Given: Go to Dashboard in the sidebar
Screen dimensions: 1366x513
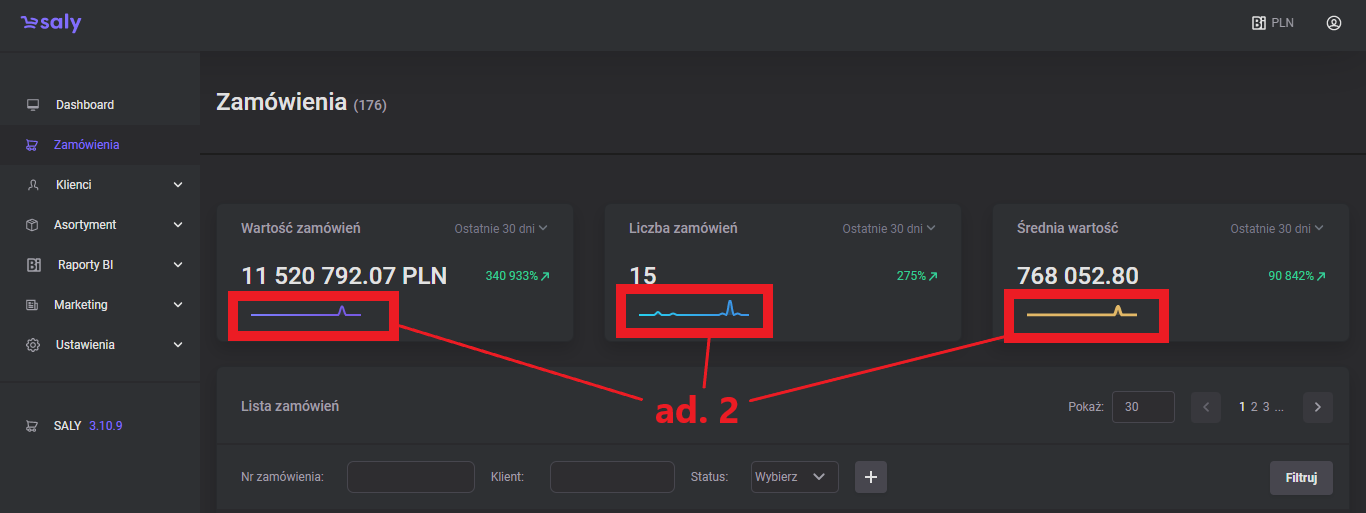Looking at the screenshot, I should (x=85, y=105).
